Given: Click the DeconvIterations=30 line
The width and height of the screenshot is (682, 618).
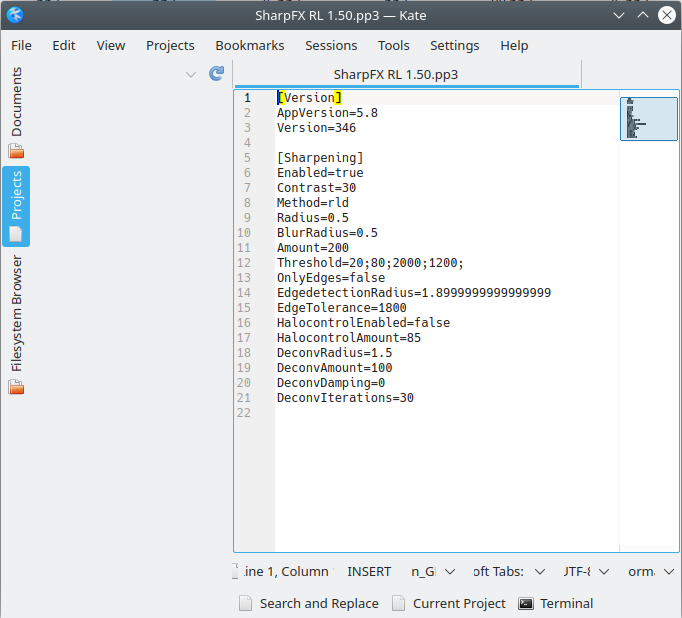Looking at the screenshot, I should click(x=345, y=398).
